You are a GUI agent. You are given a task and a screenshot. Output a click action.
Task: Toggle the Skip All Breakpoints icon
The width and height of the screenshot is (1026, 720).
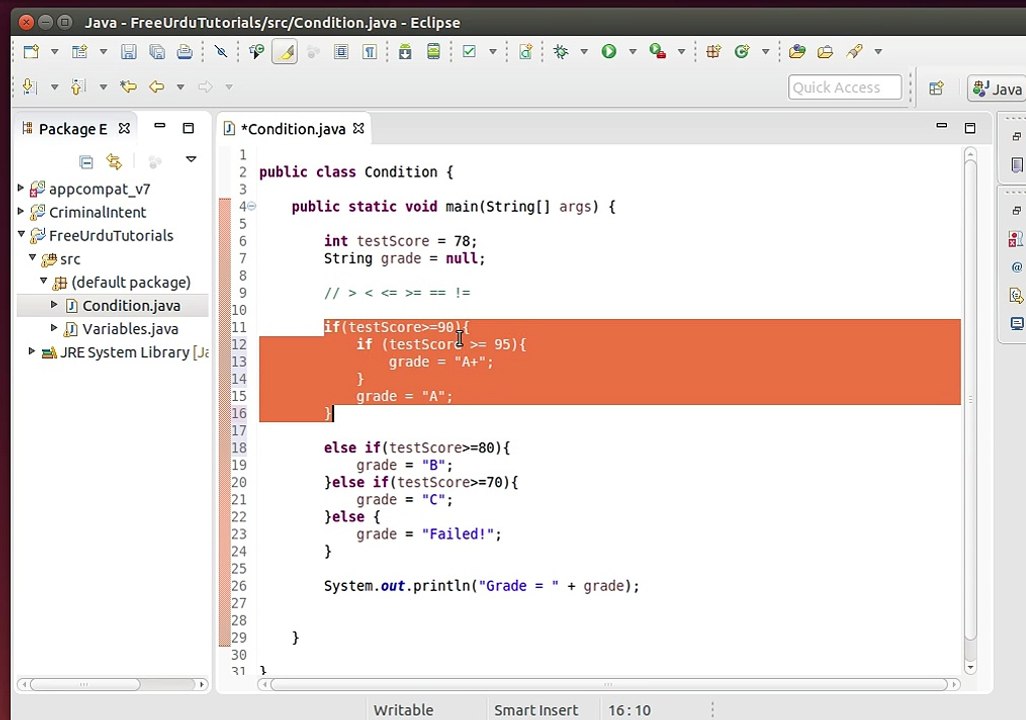click(221, 51)
